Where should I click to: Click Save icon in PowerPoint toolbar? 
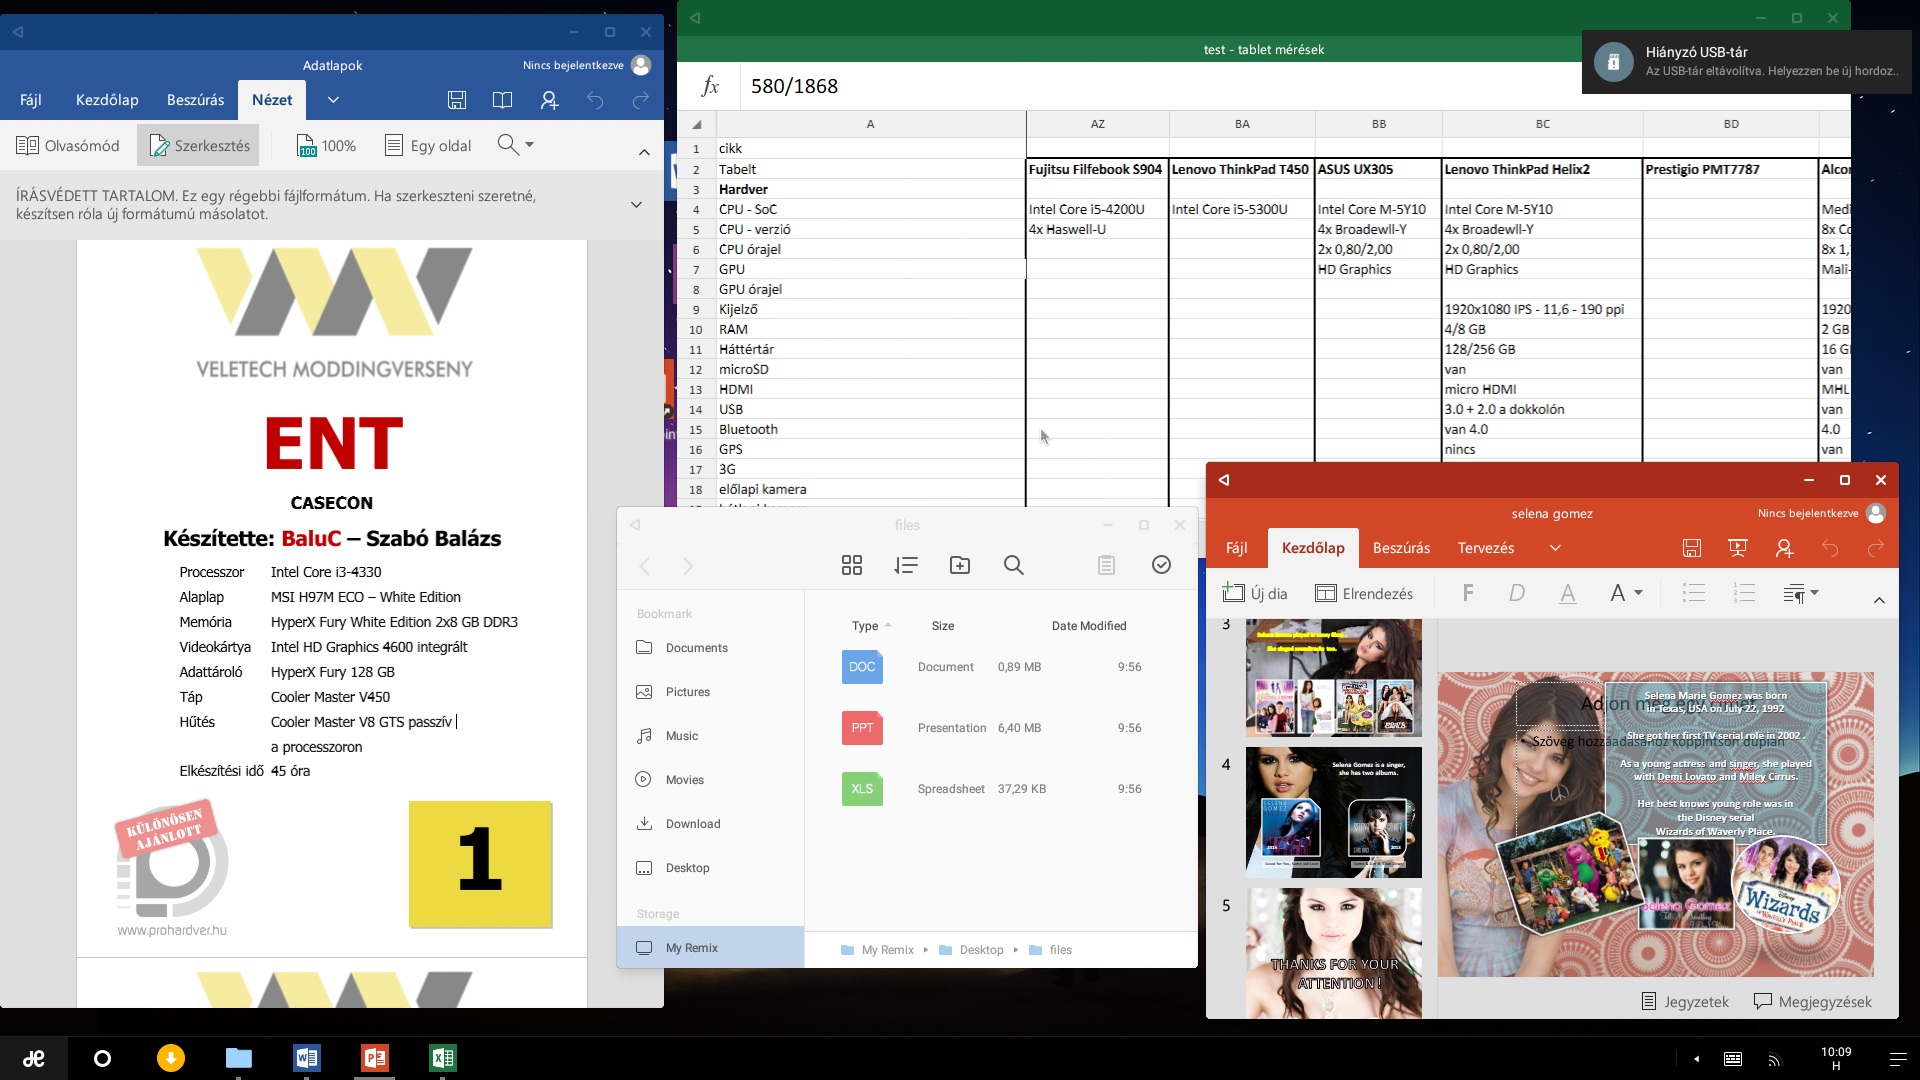click(x=1692, y=548)
